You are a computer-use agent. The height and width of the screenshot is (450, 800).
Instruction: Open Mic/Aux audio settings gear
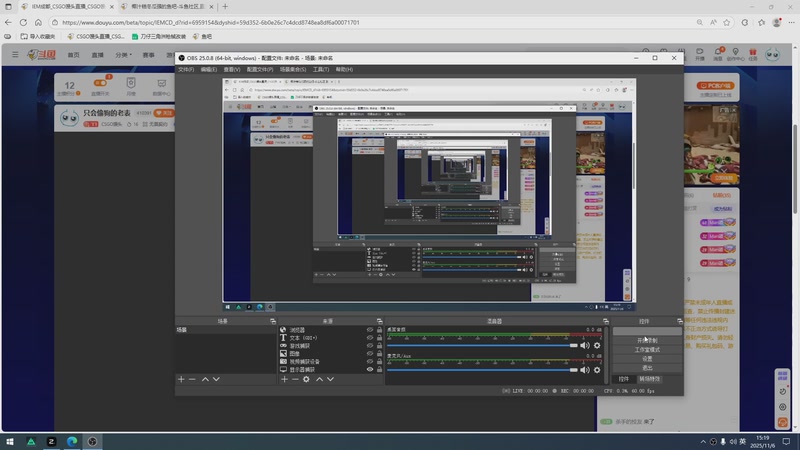(x=598, y=370)
